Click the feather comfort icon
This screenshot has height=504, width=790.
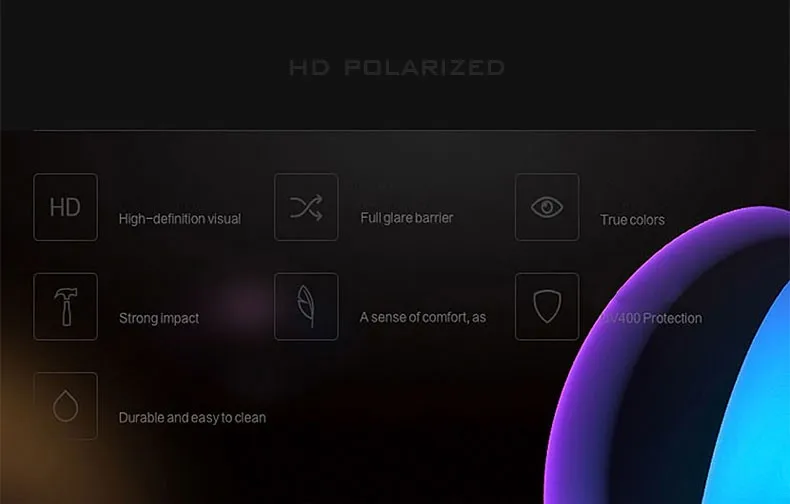(306, 306)
